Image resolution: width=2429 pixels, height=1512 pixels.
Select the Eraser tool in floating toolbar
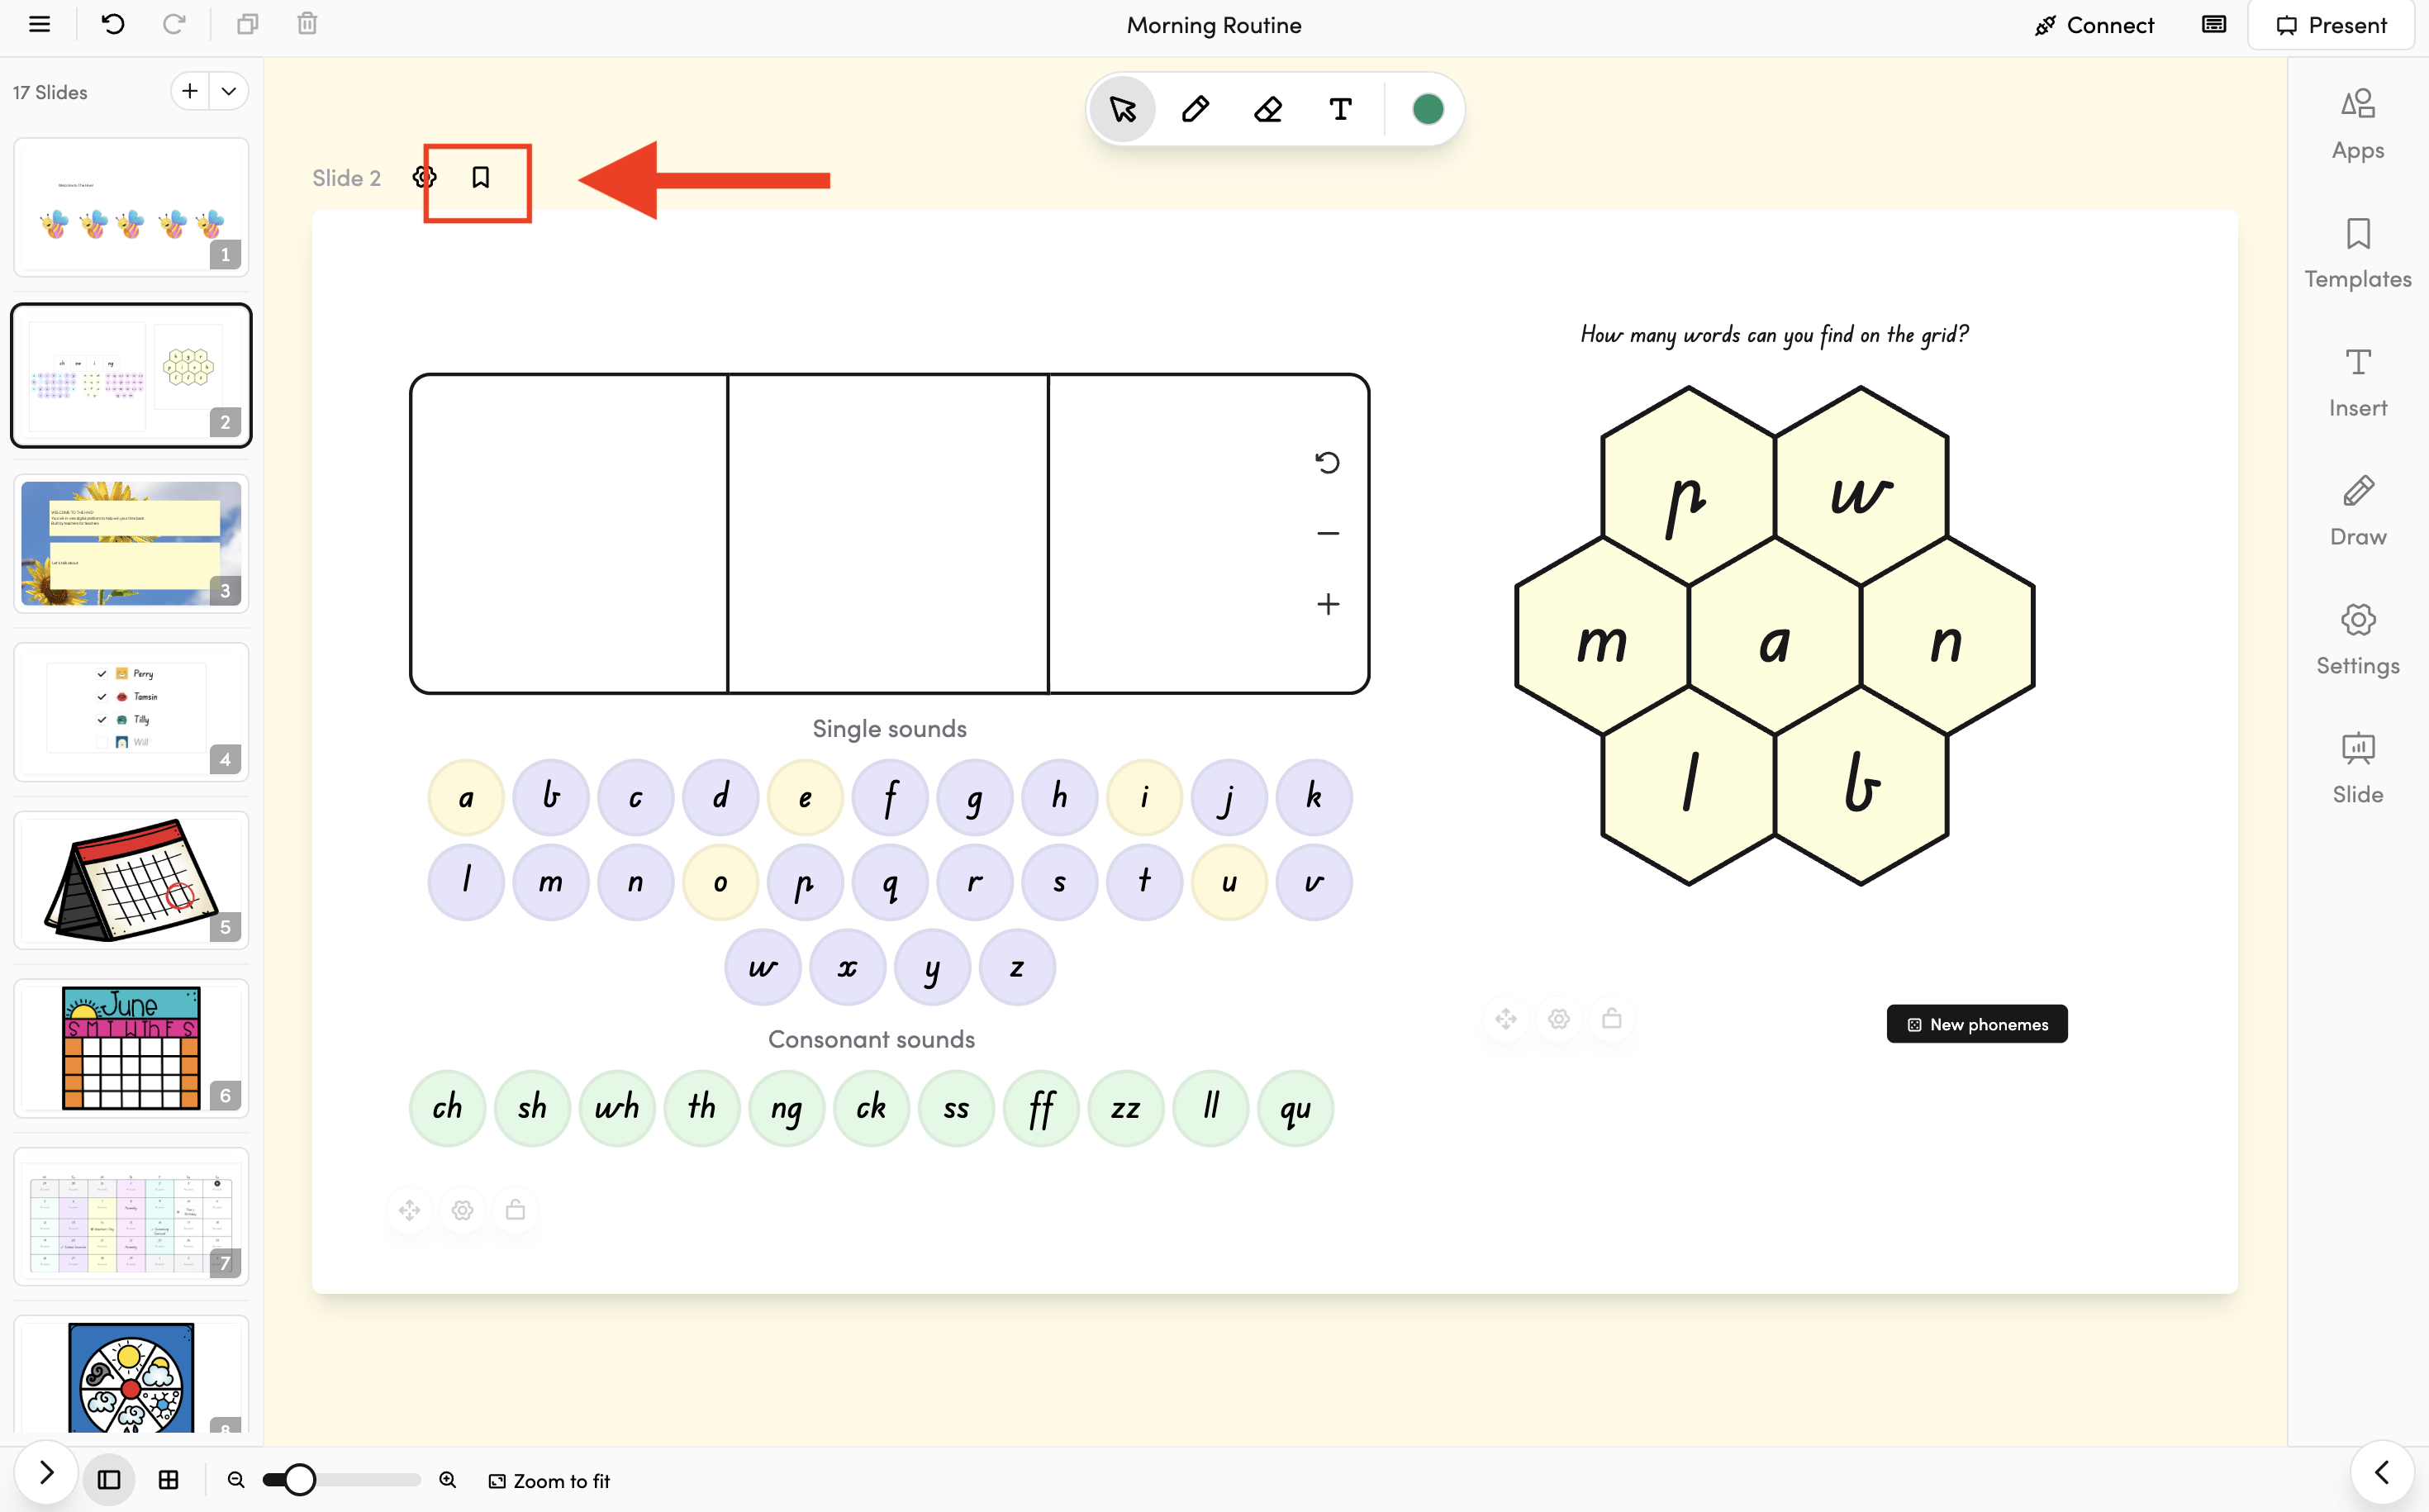coord(1267,109)
